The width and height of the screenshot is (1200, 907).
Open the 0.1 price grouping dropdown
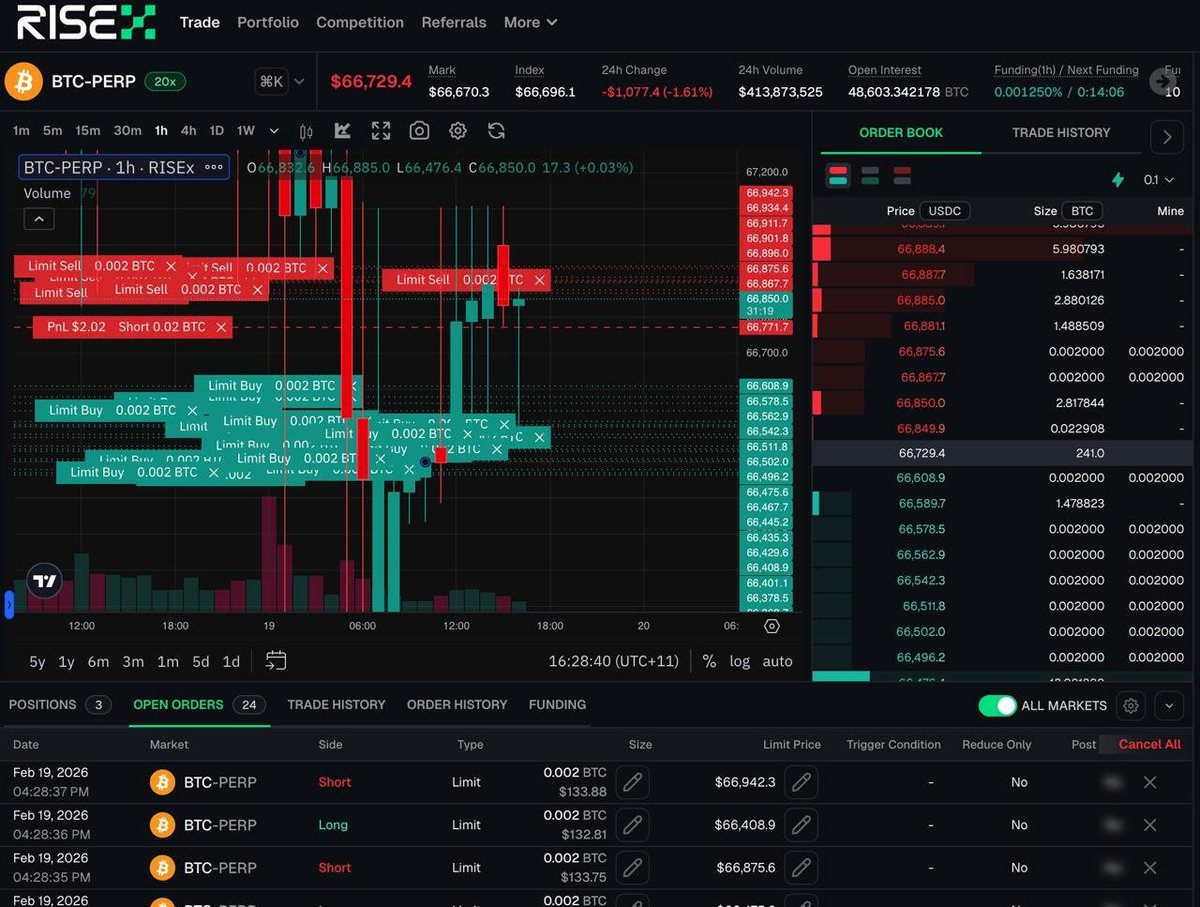point(1159,180)
